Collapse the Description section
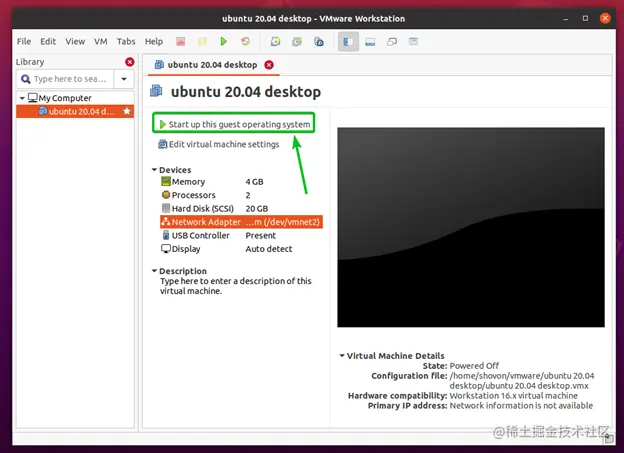Screen dimensions: 624x453 point(154,271)
